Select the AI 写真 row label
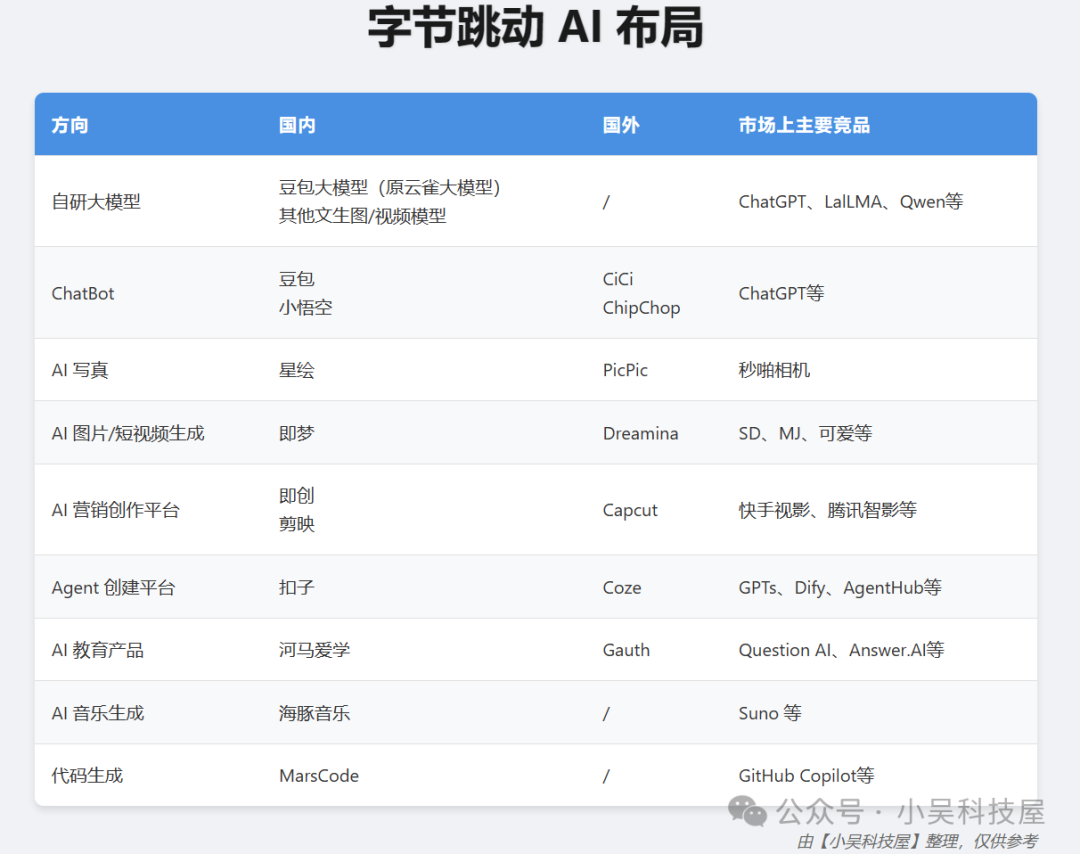The image size is (1080, 854). 80,371
